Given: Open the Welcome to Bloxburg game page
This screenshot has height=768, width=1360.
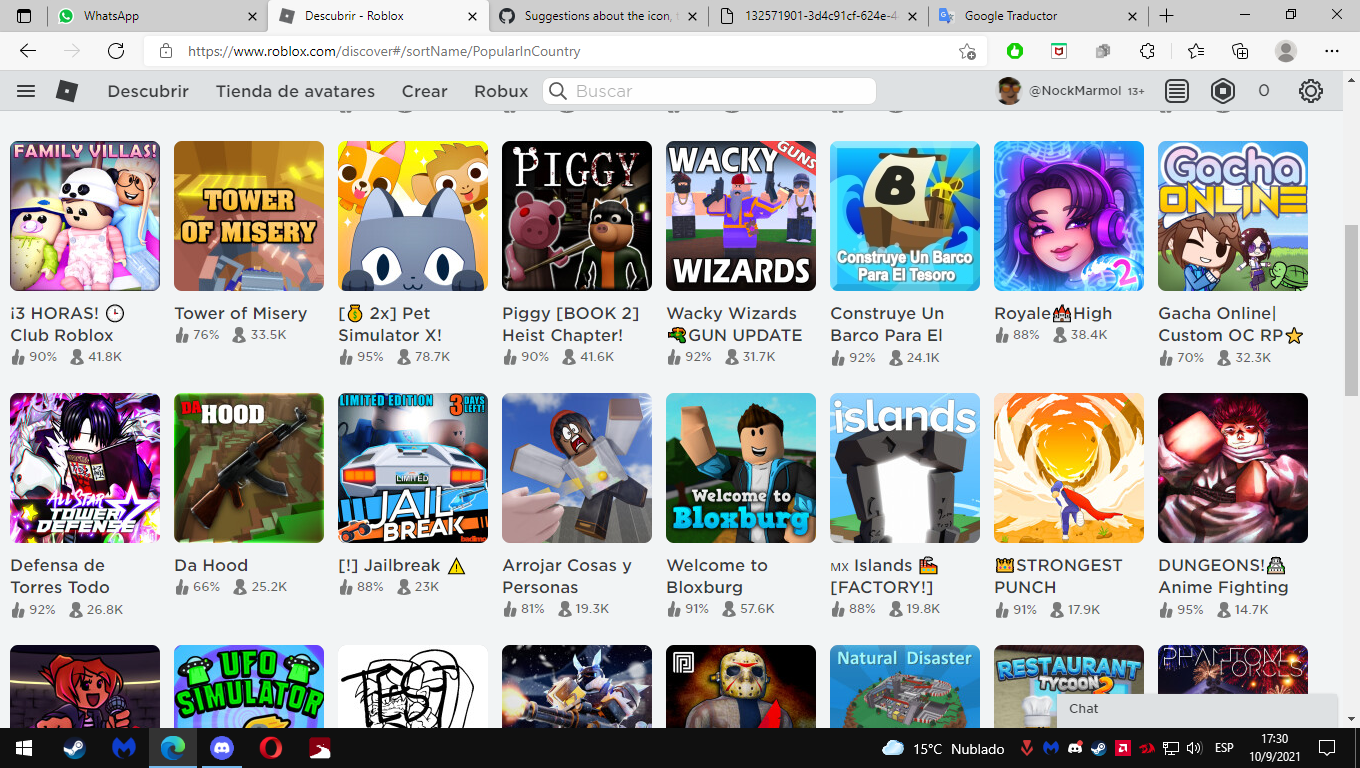Looking at the screenshot, I should coord(740,468).
